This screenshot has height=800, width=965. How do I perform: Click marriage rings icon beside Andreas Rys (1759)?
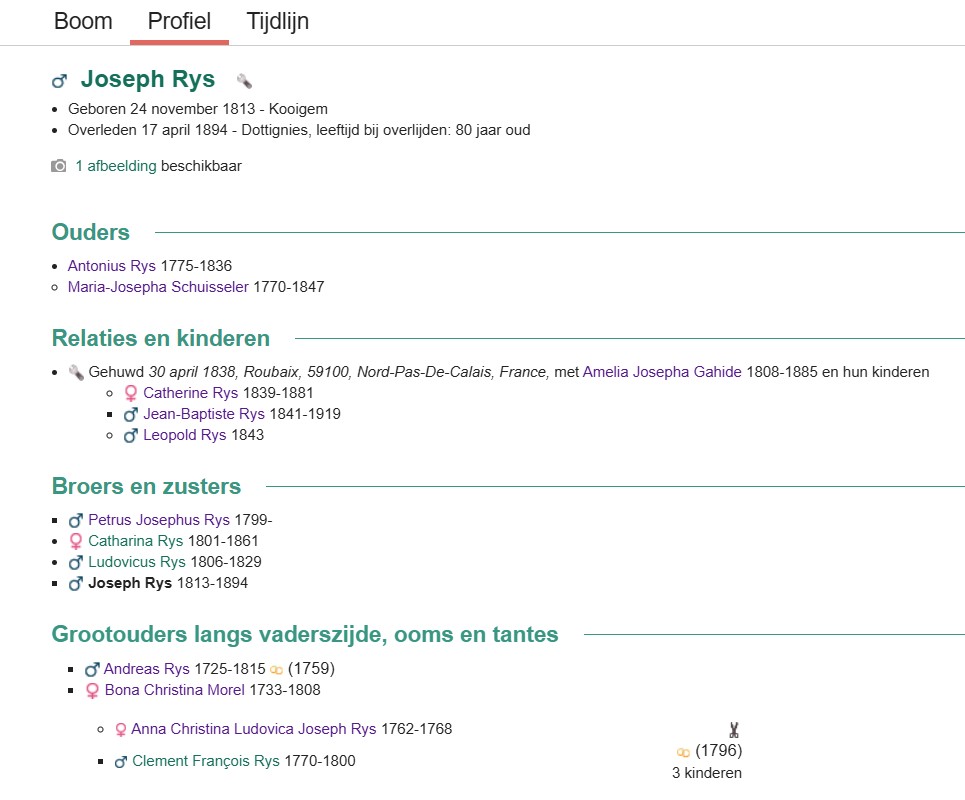point(276,669)
